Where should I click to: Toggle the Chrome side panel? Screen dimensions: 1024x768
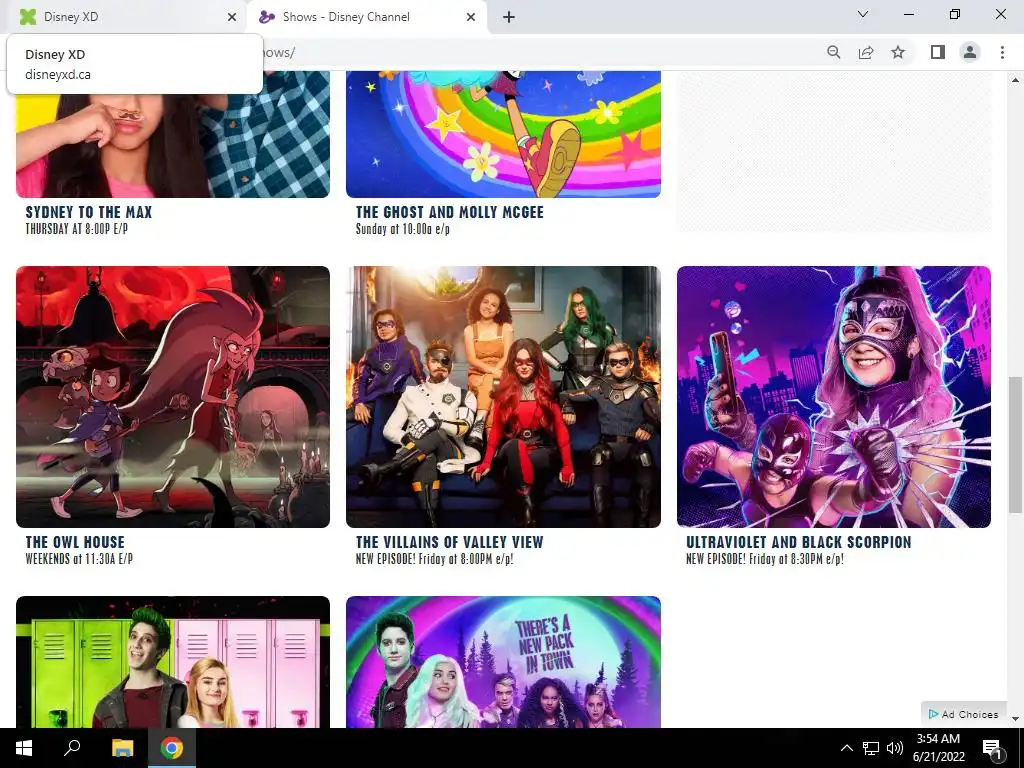(x=938, y=52)
